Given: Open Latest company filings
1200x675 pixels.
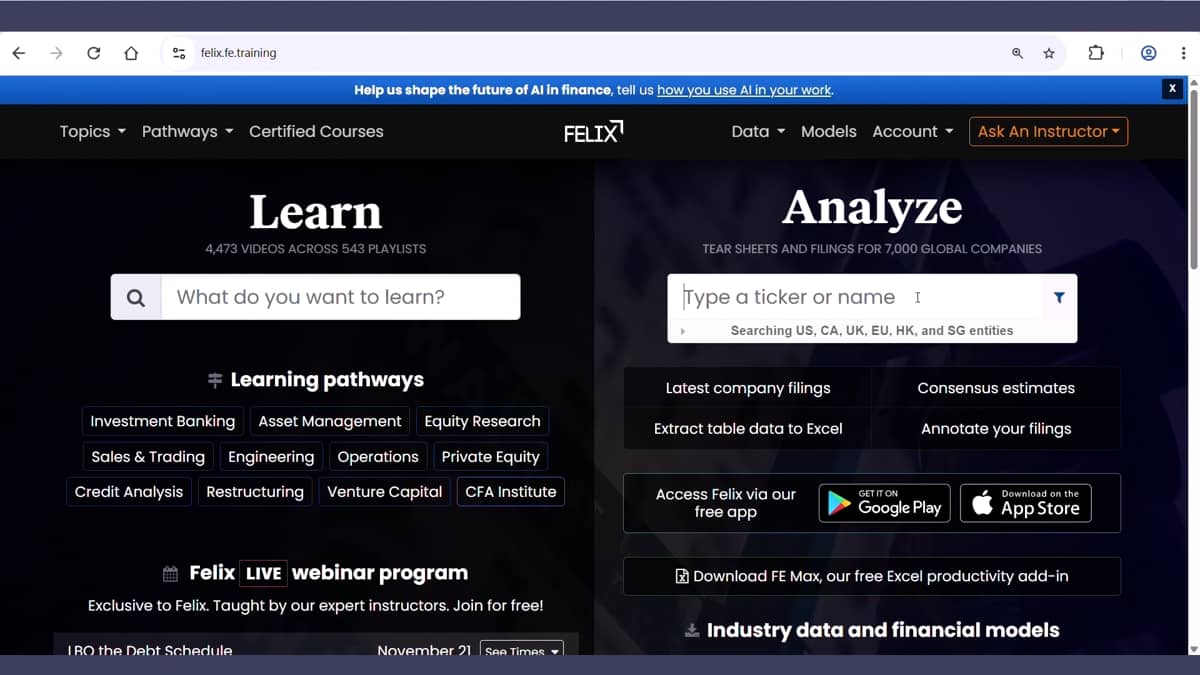Looking at the screenshot, I should 748,388.
